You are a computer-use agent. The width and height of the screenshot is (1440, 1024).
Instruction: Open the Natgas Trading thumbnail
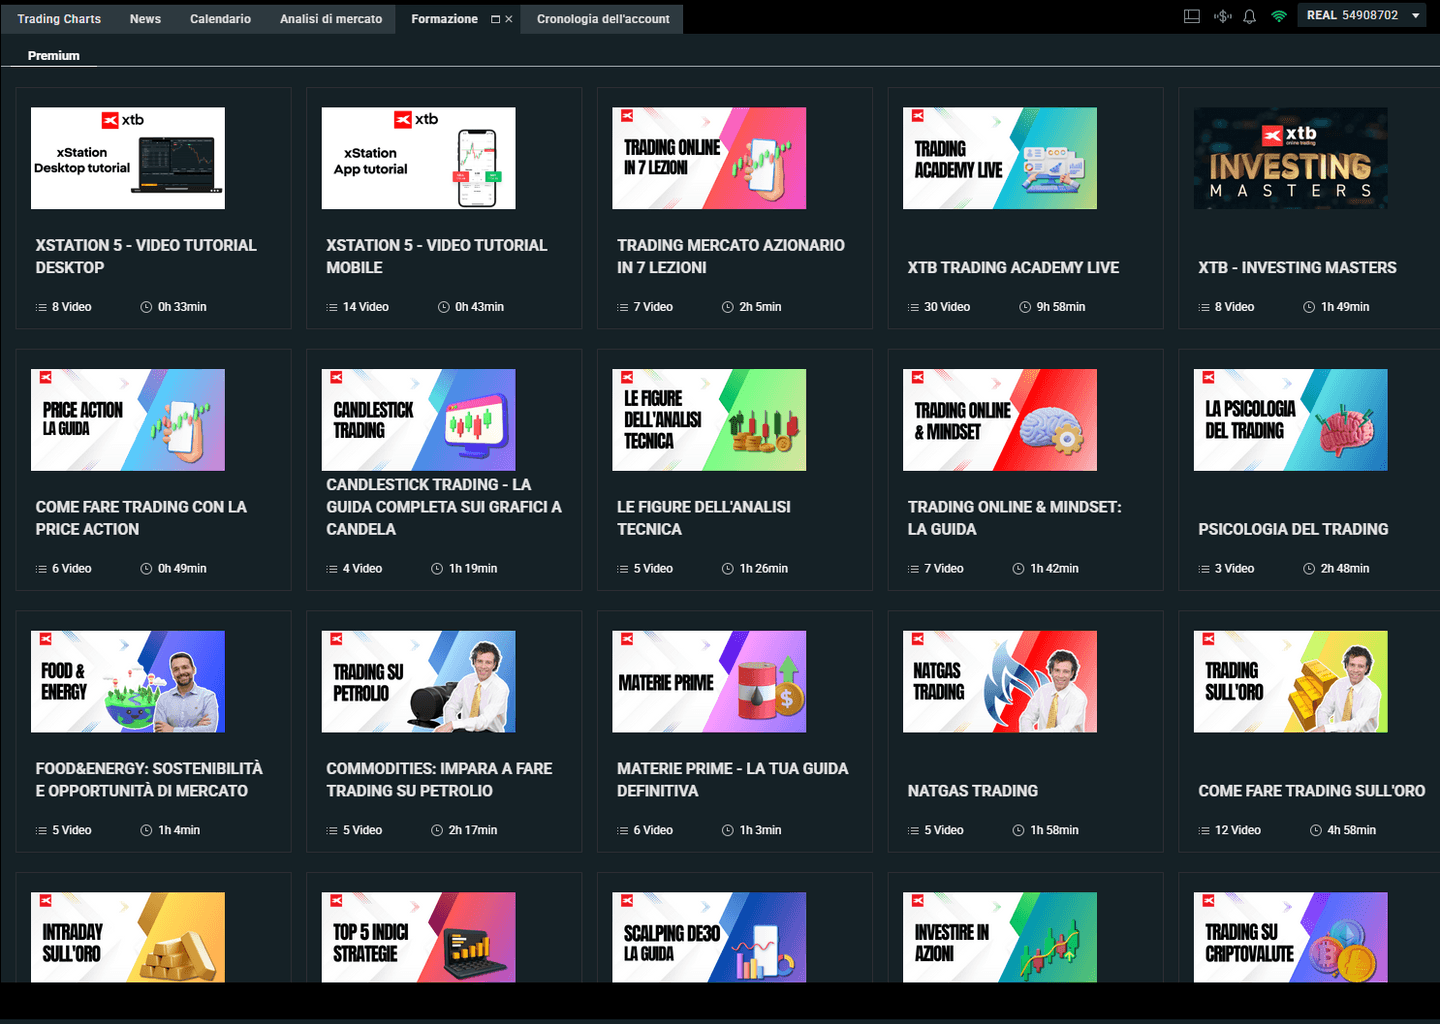point(1000,682)
